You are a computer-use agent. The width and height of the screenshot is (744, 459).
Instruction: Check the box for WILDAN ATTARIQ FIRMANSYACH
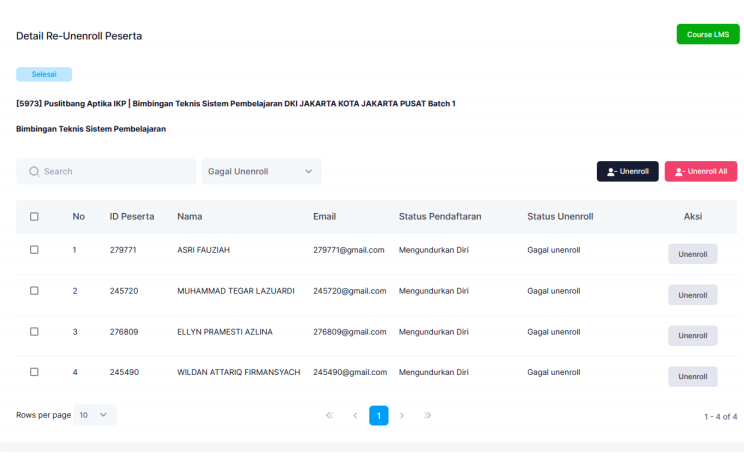point(34,372)
